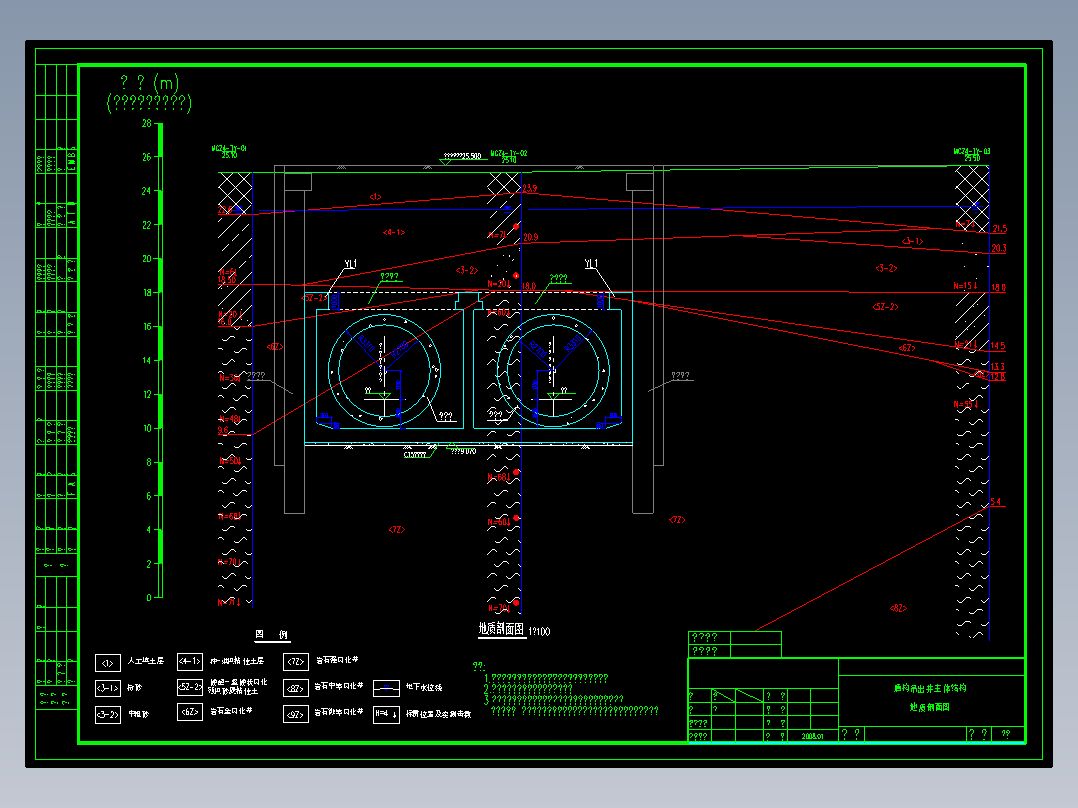The height and width of the screenshot is (808, 1078).
Task: Select the elevation axis title (m)
Action: point(149,83)
